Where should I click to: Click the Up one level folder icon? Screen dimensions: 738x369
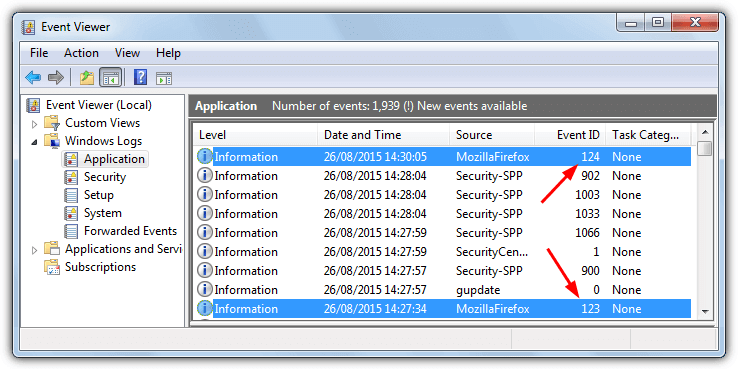tap(87, 77)
